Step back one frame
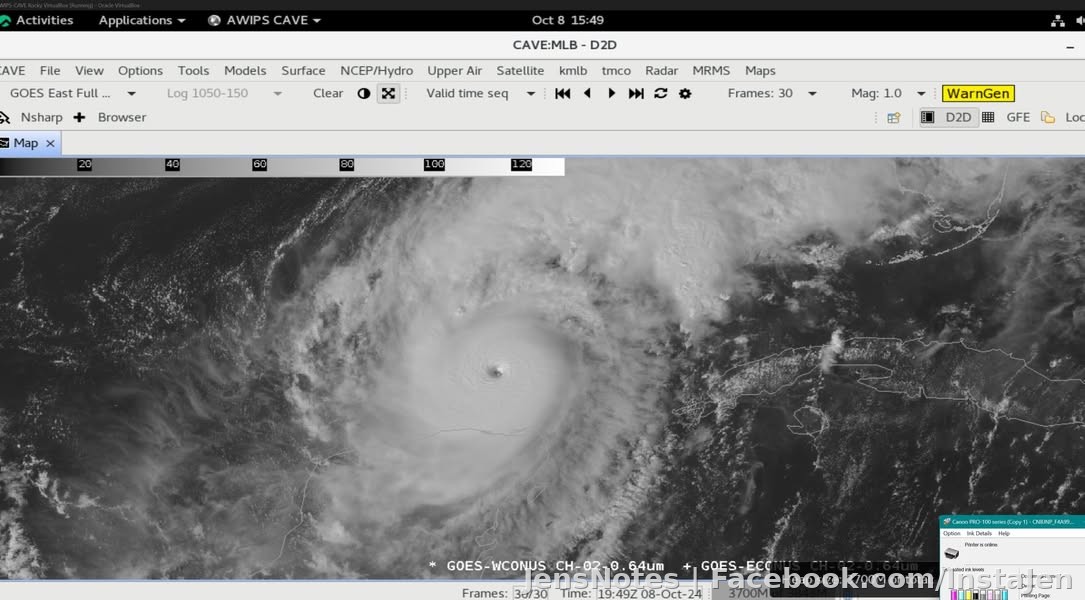This screenshot has height=600, width=1085. pos(587,93)
